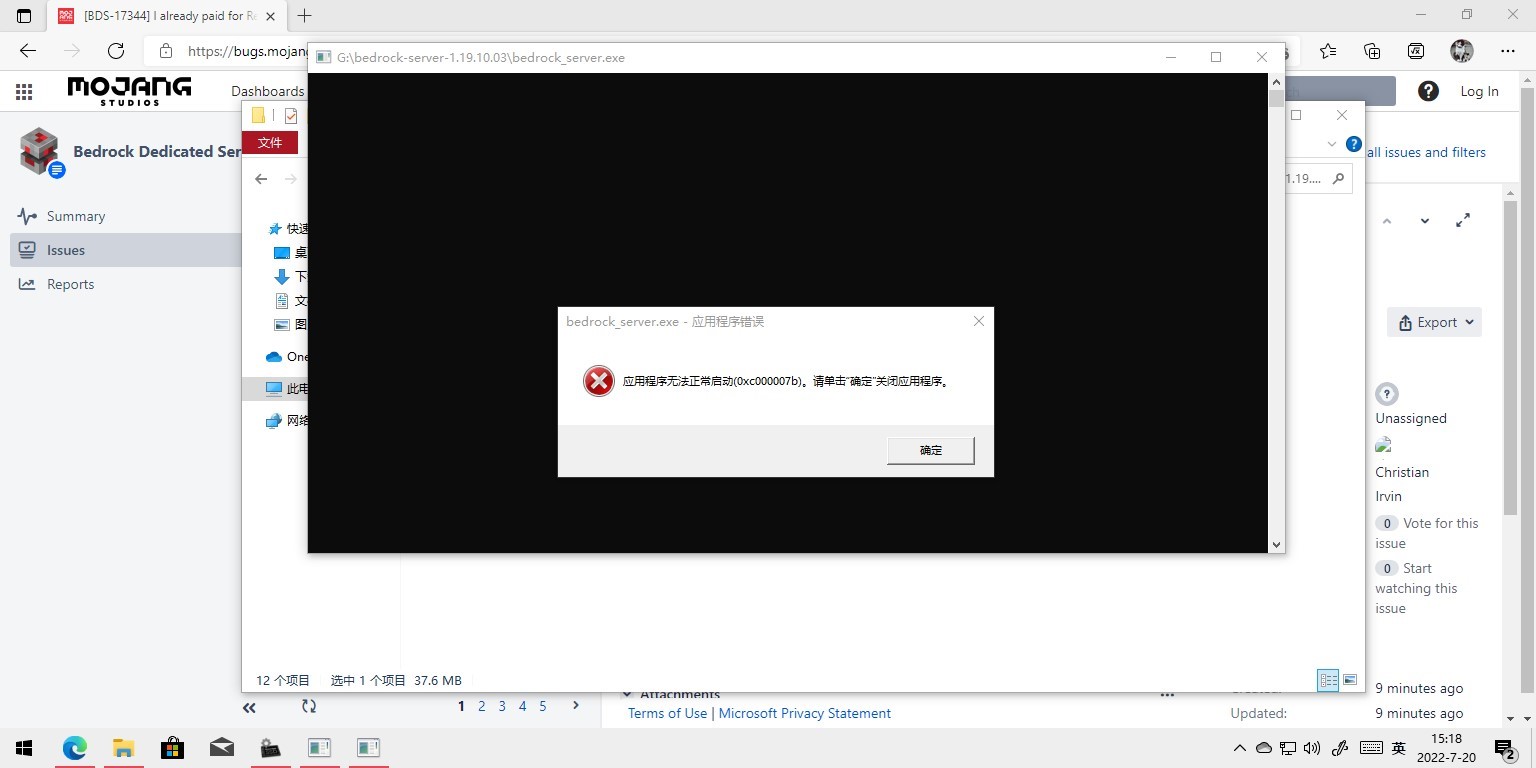
Task: Click the Terms of Use link
Action: click(x=667, y=713)
